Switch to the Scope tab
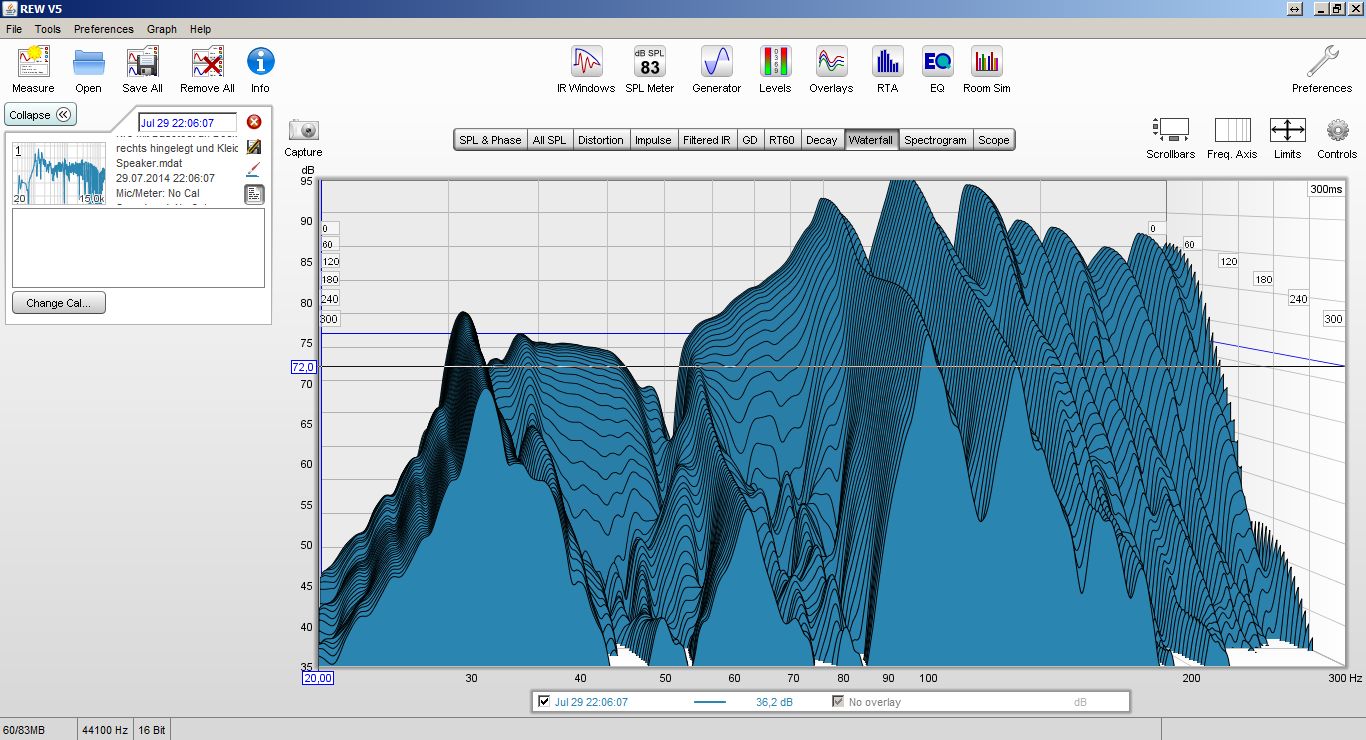Image resolution: width=1366 pixels, height=740 pixels. [993, 140]
